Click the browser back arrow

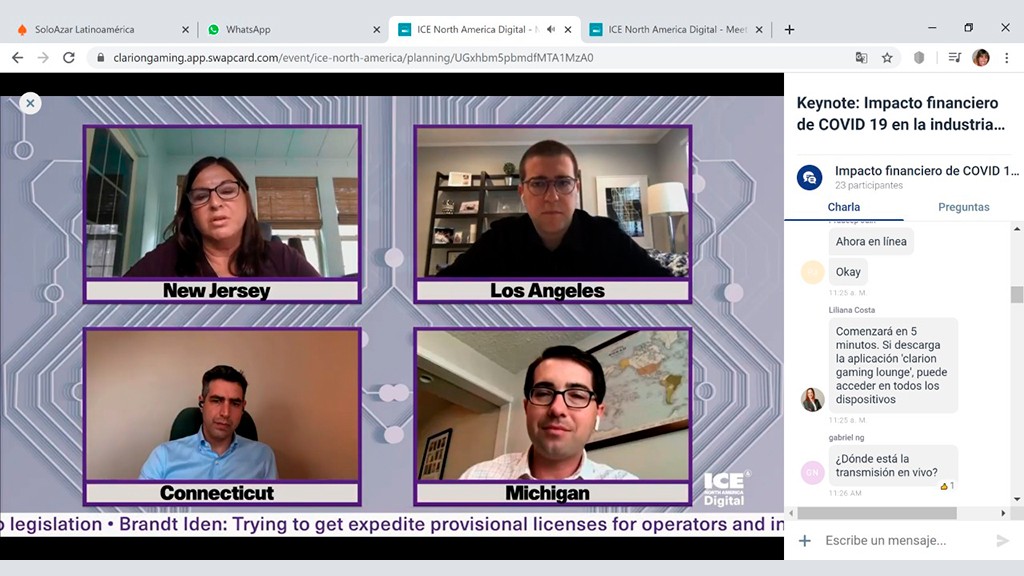point(17,58)
